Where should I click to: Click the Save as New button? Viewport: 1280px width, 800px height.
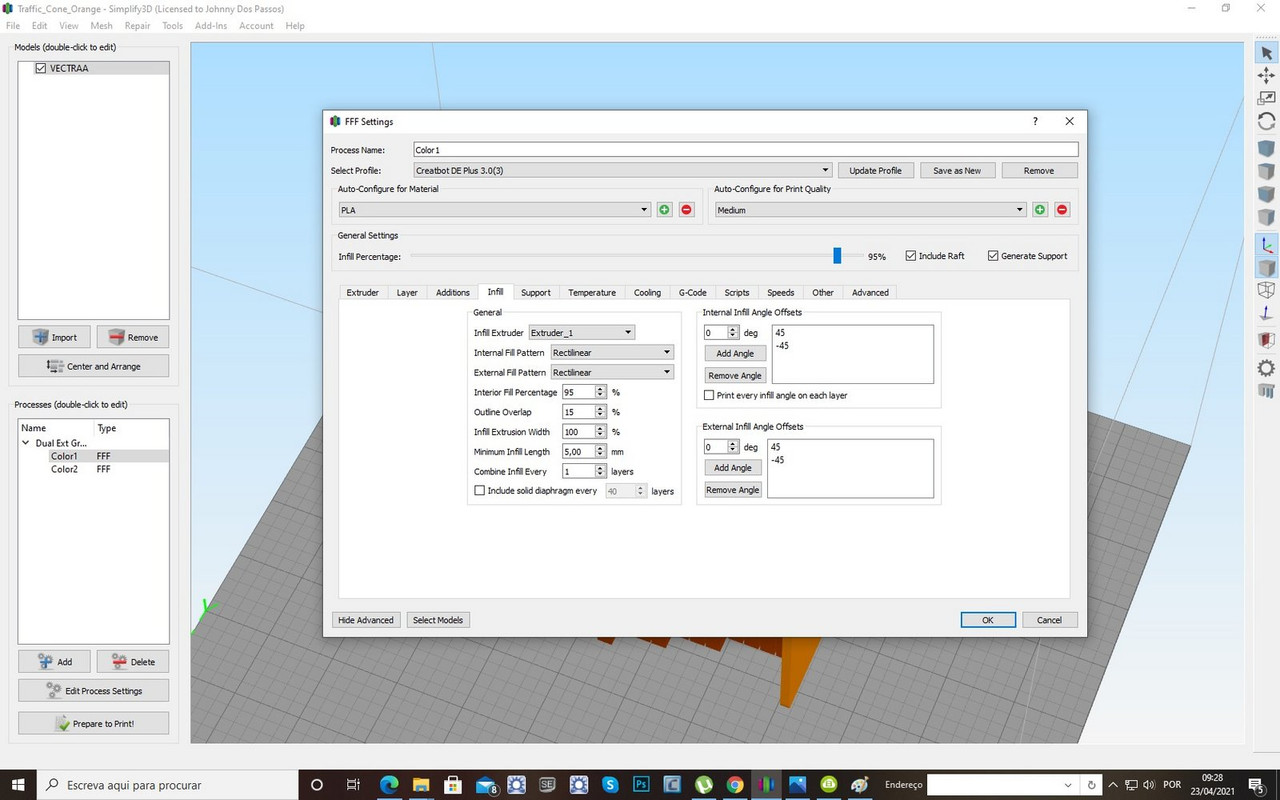pos(957,170)
